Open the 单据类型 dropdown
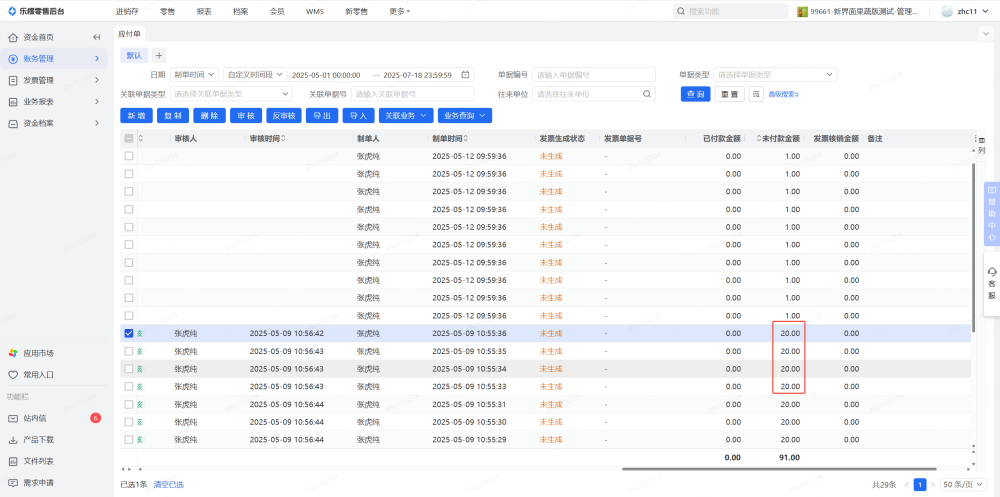Screen dimensions: 1000x497 [776, 75]
